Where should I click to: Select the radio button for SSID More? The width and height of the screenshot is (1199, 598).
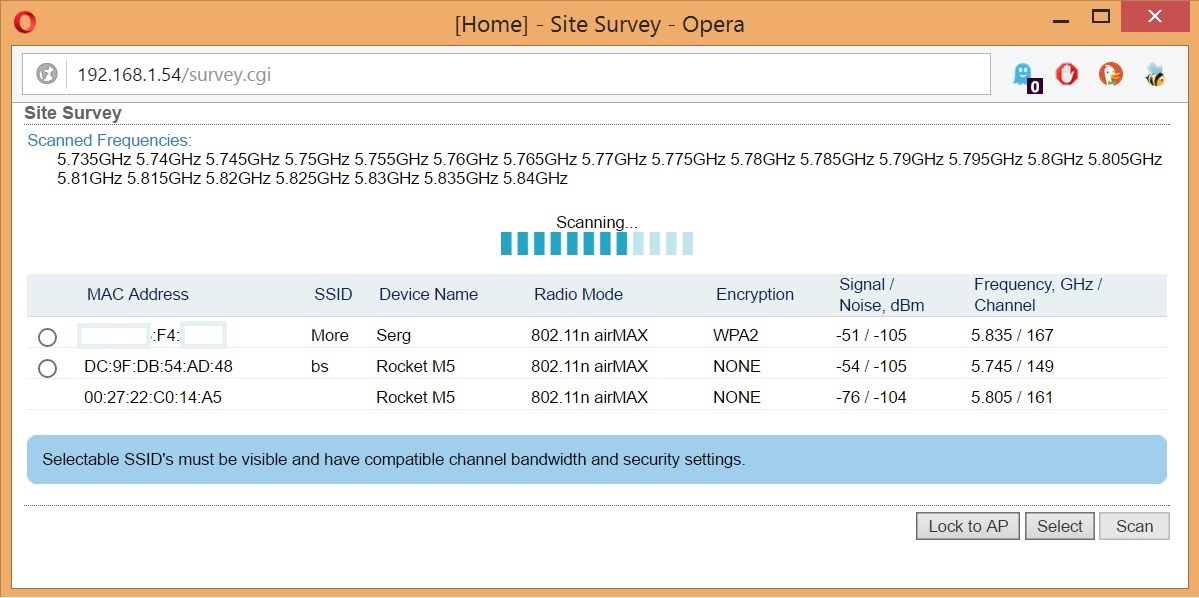tap(47, 337)
